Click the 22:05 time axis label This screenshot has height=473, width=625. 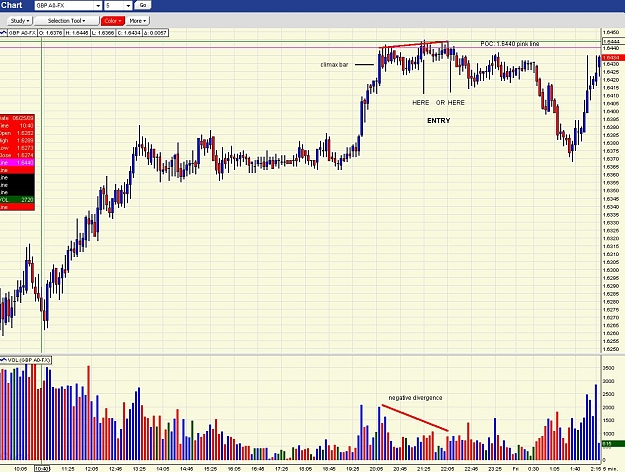click(447, 469)
